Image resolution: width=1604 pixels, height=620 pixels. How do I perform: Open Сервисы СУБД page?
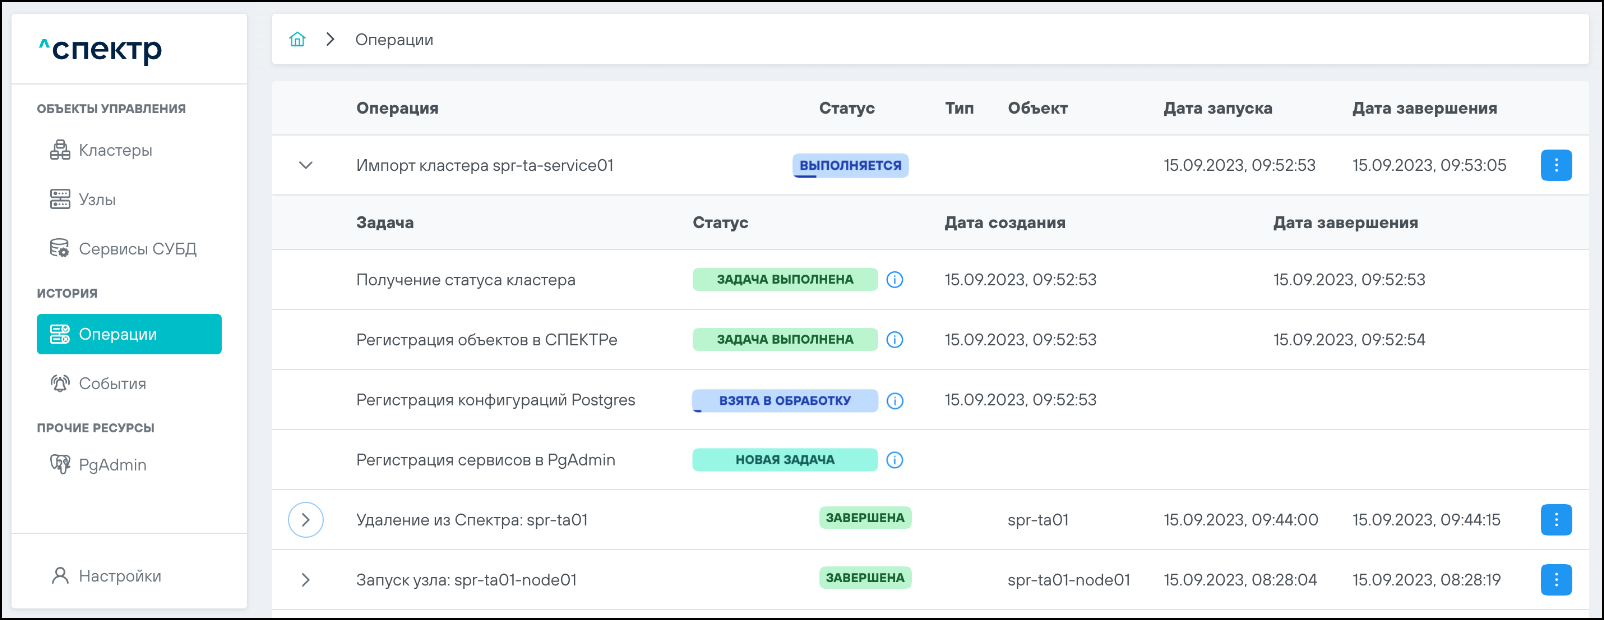click(x=137, y=249)
